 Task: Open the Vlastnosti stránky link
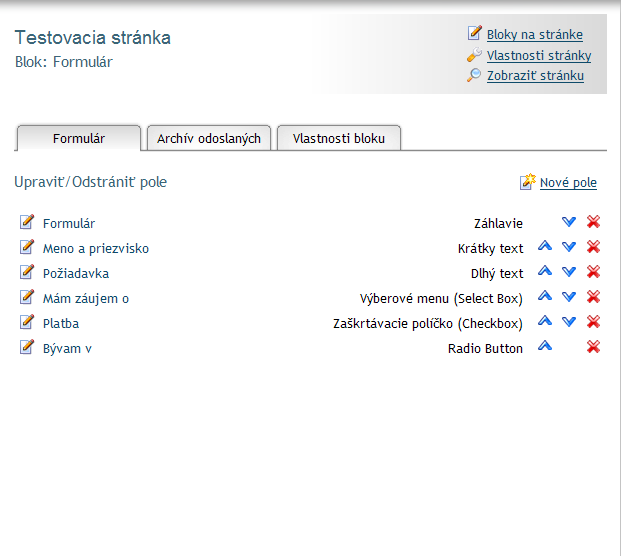pos(539,55)
